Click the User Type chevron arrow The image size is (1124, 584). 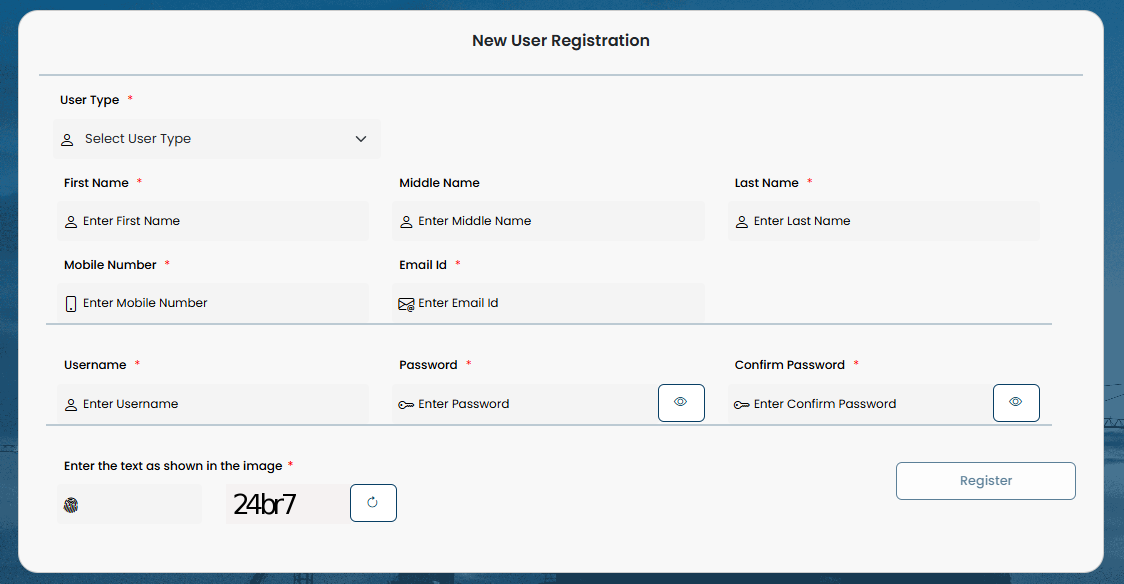[361, 139]
